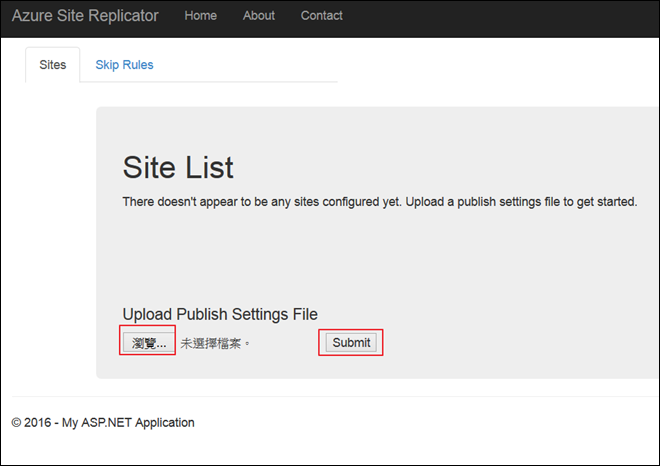Viewport: 660px width, 466px height.
Task: Click empty gray panel area above upload label
Action: click(x=380, y=255)
